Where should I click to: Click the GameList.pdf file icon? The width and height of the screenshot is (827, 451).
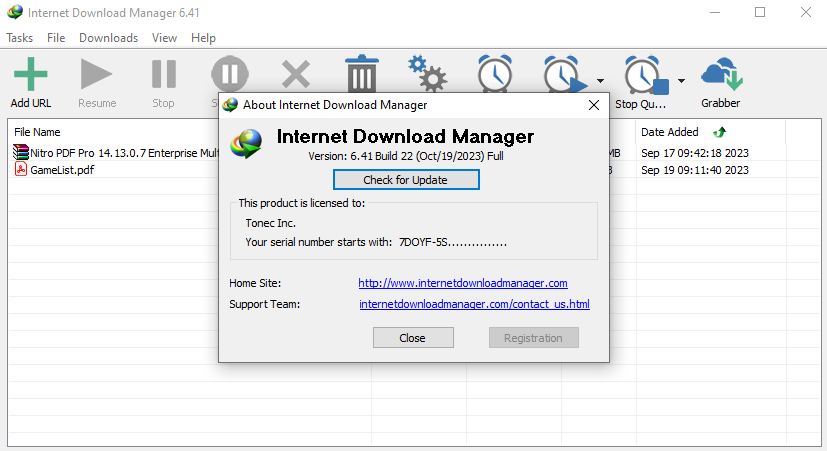[21, 169]
